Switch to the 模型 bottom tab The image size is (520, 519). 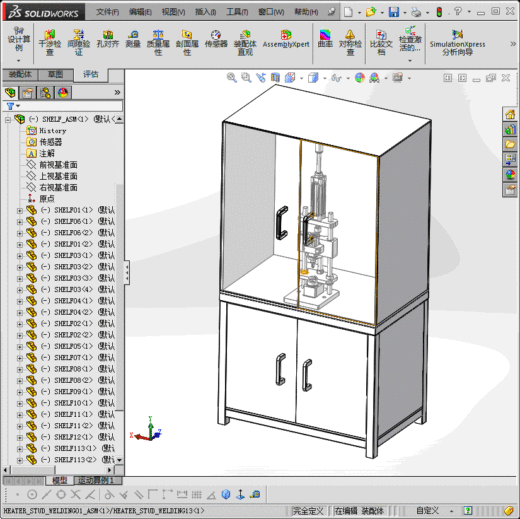60,481
